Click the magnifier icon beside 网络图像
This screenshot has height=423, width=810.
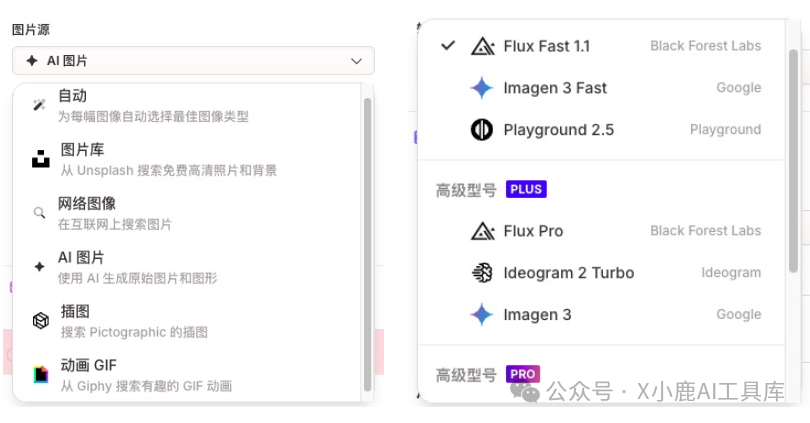point(39,212)
